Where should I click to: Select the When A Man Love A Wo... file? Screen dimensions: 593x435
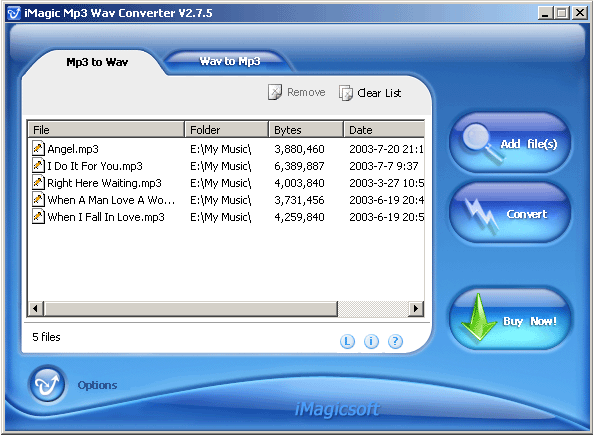226,200
